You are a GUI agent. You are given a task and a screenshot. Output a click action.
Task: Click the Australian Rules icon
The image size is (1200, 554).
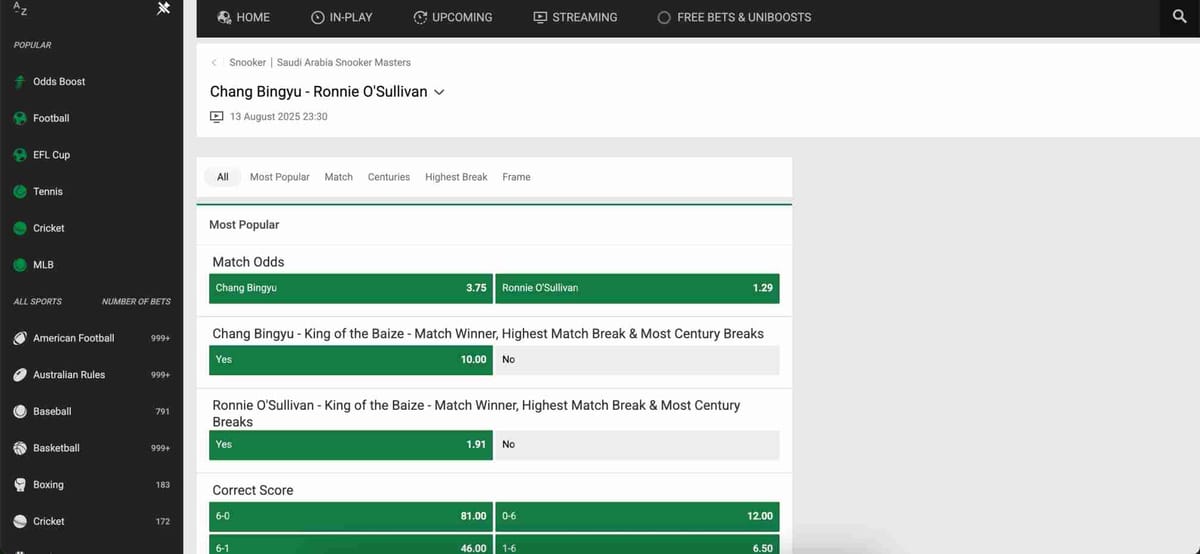pos(19,375)
